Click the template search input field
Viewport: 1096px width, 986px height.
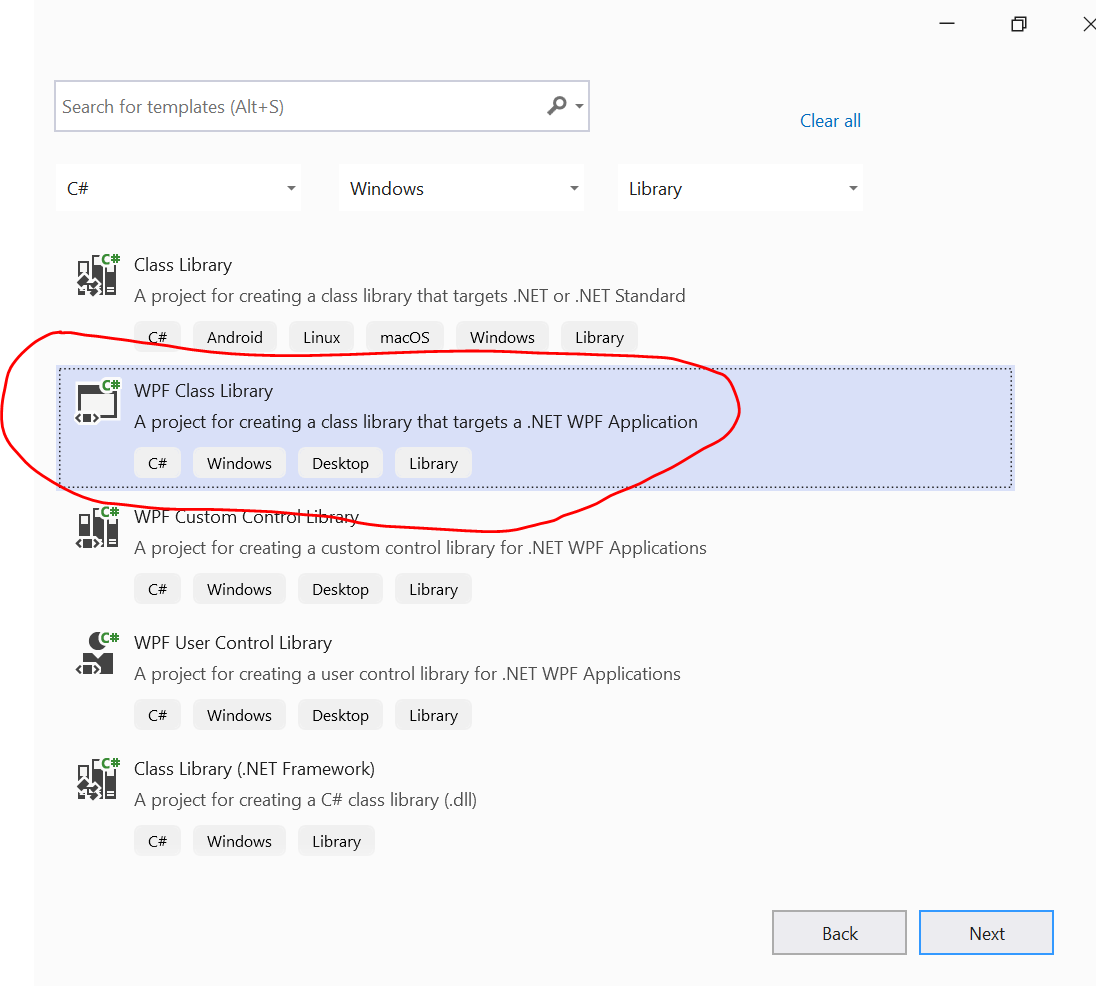tap(300, 105)
